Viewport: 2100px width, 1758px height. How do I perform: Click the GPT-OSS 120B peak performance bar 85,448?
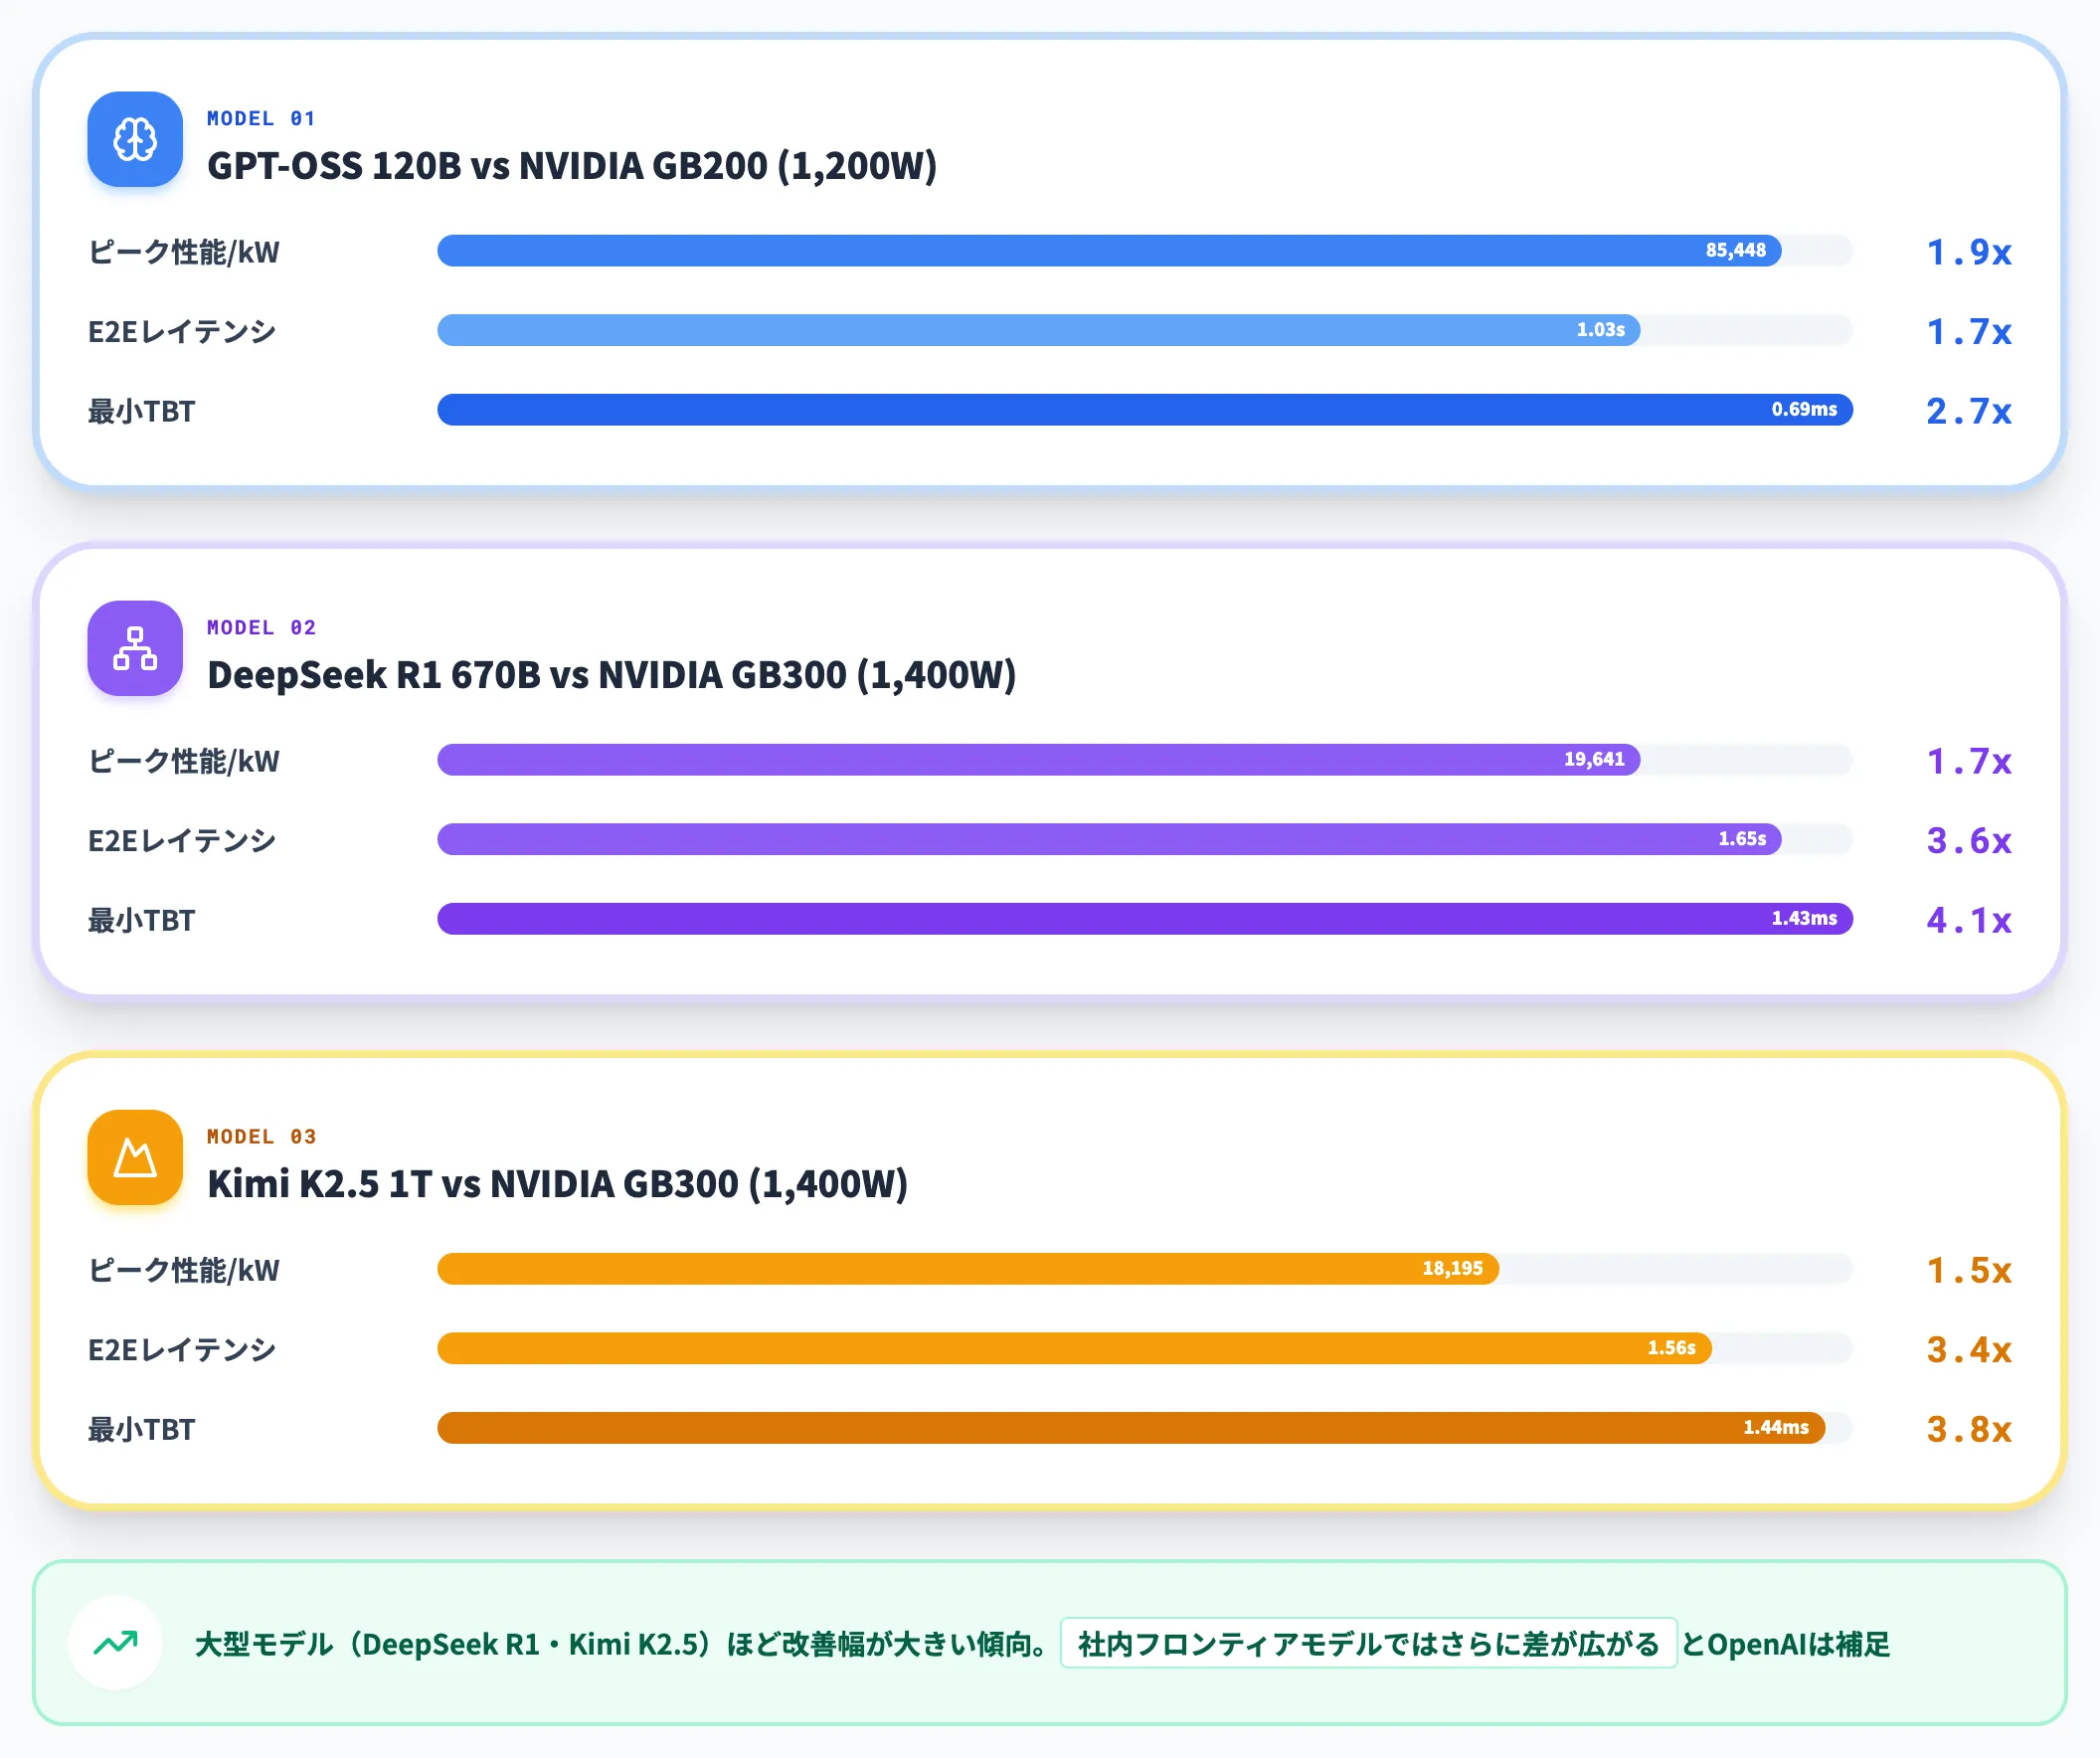[1109, 250]
